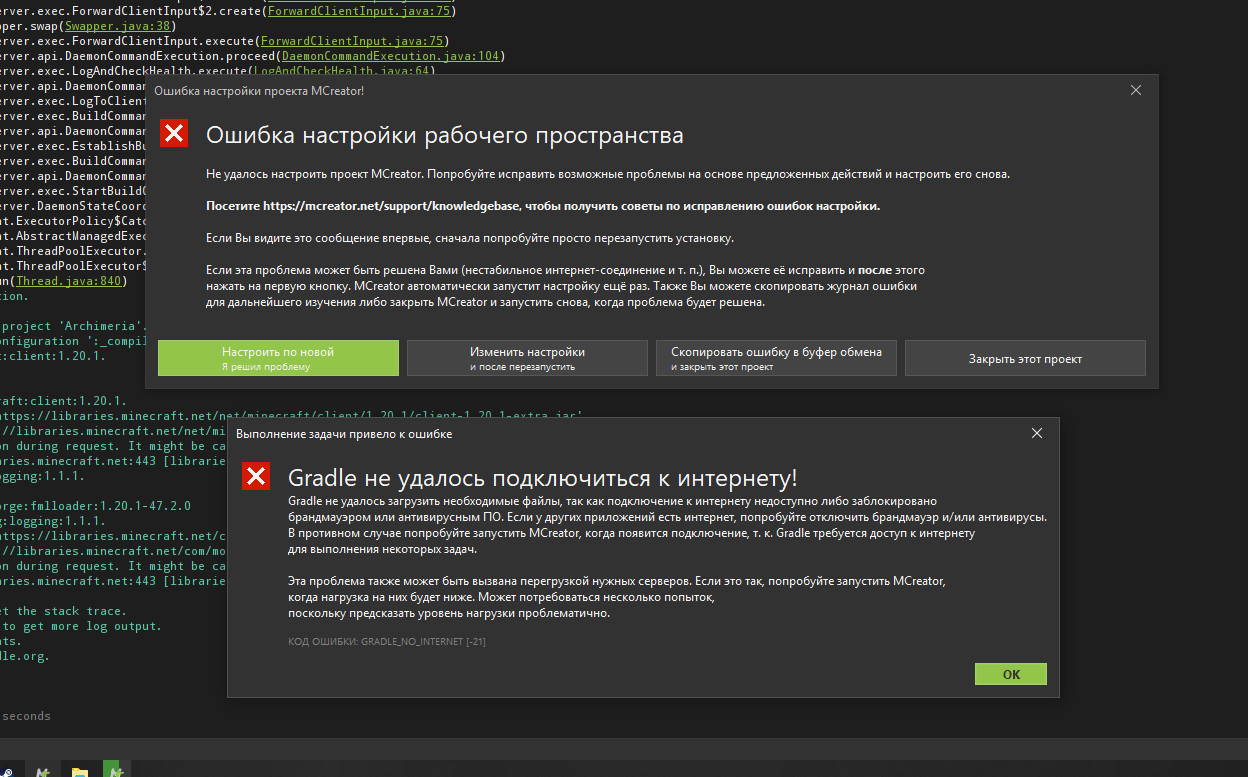Click the mcreator.net/support/knowledgebase text line

point(543,206)
